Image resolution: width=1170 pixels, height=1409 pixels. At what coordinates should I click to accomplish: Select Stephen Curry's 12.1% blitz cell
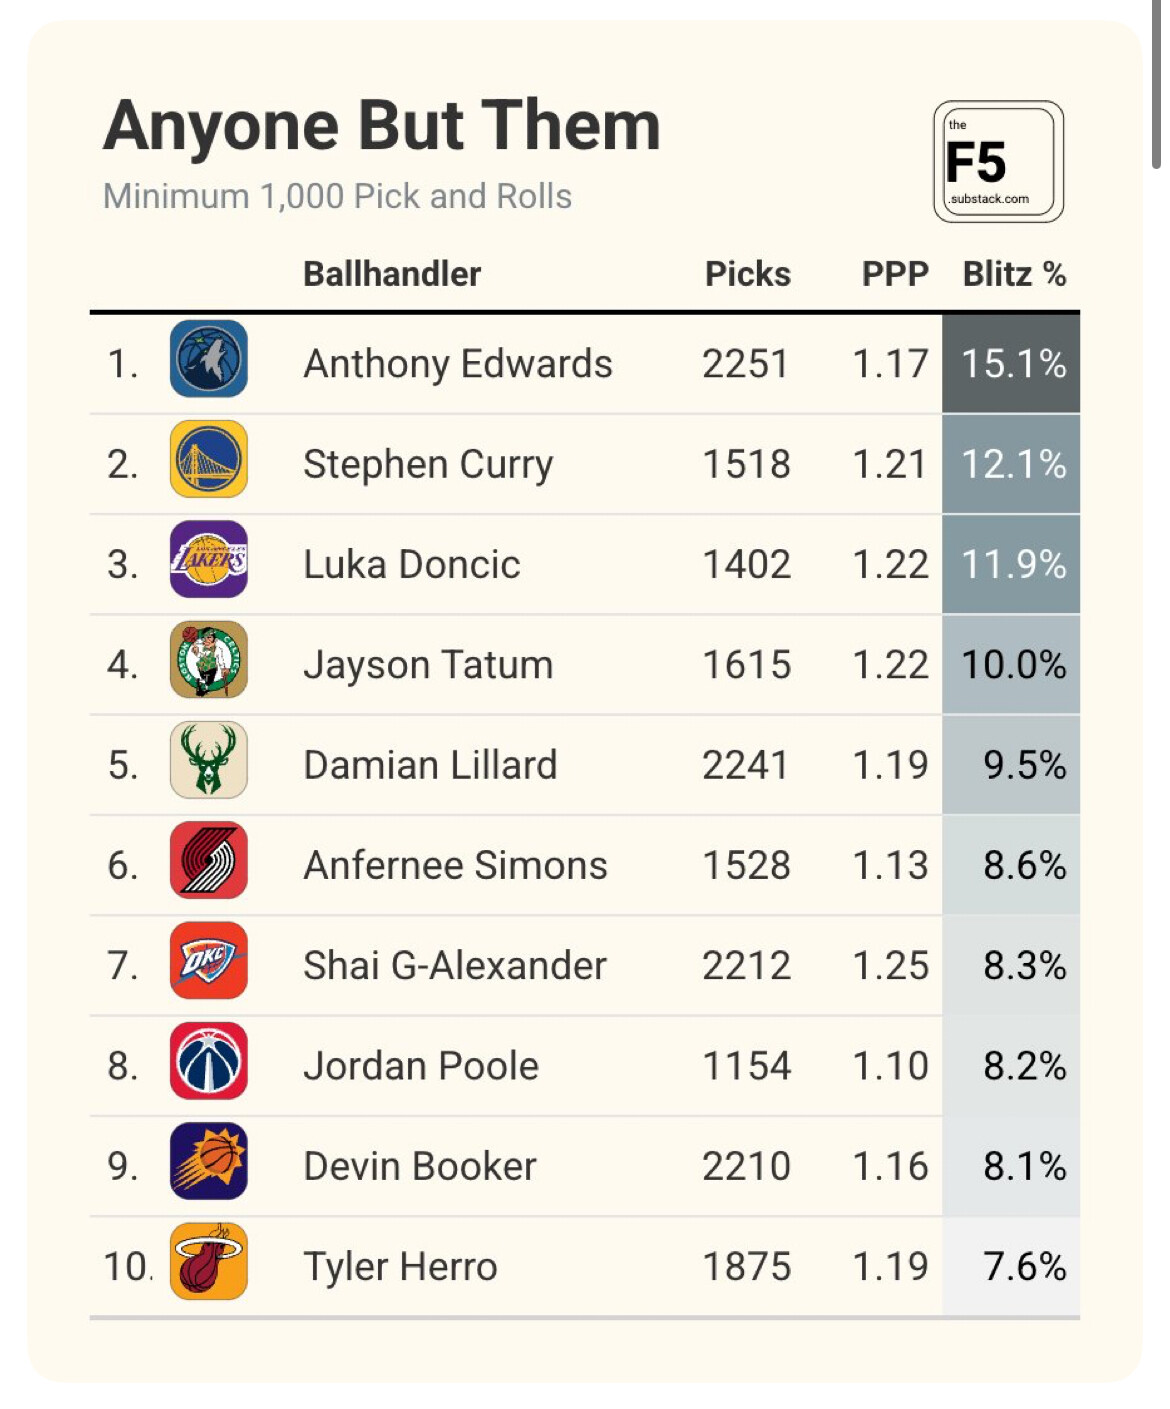(1011, 464)
